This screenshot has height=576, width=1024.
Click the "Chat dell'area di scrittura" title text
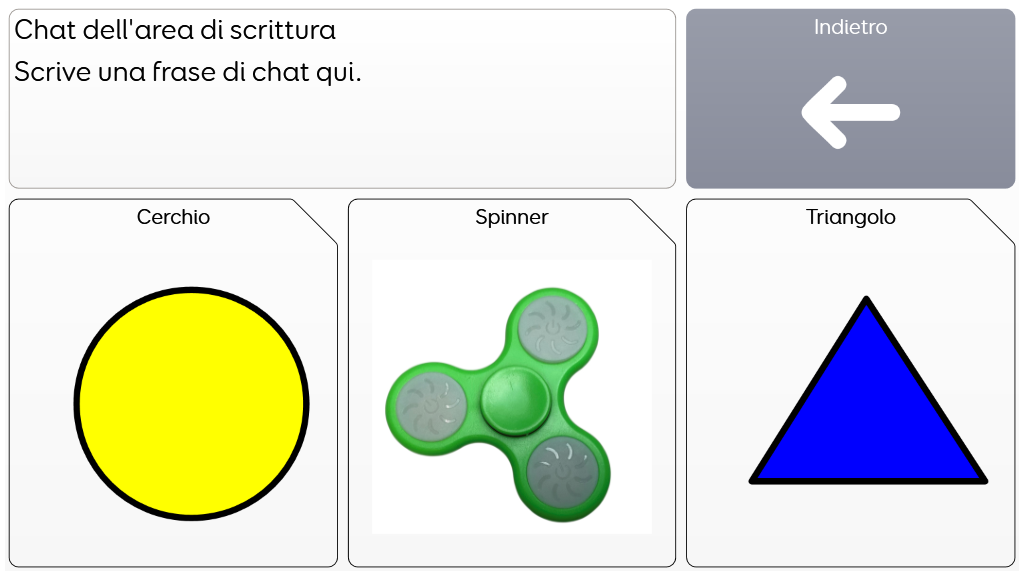coord(175,30)
